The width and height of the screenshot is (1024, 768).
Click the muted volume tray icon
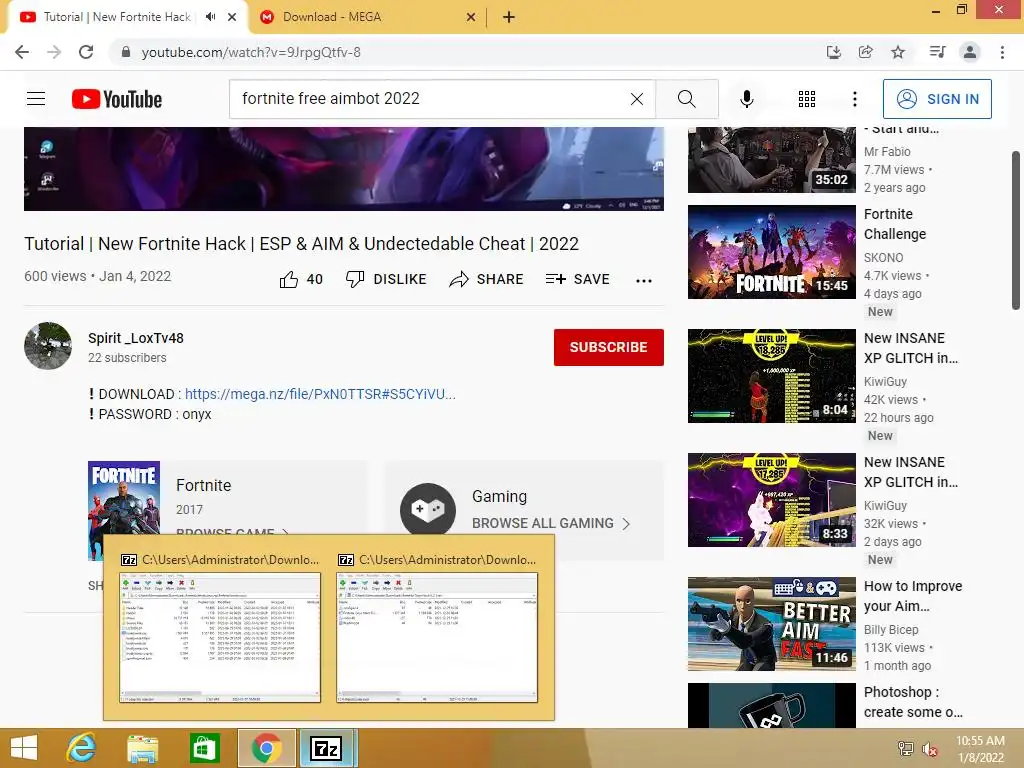coord(929,749)
